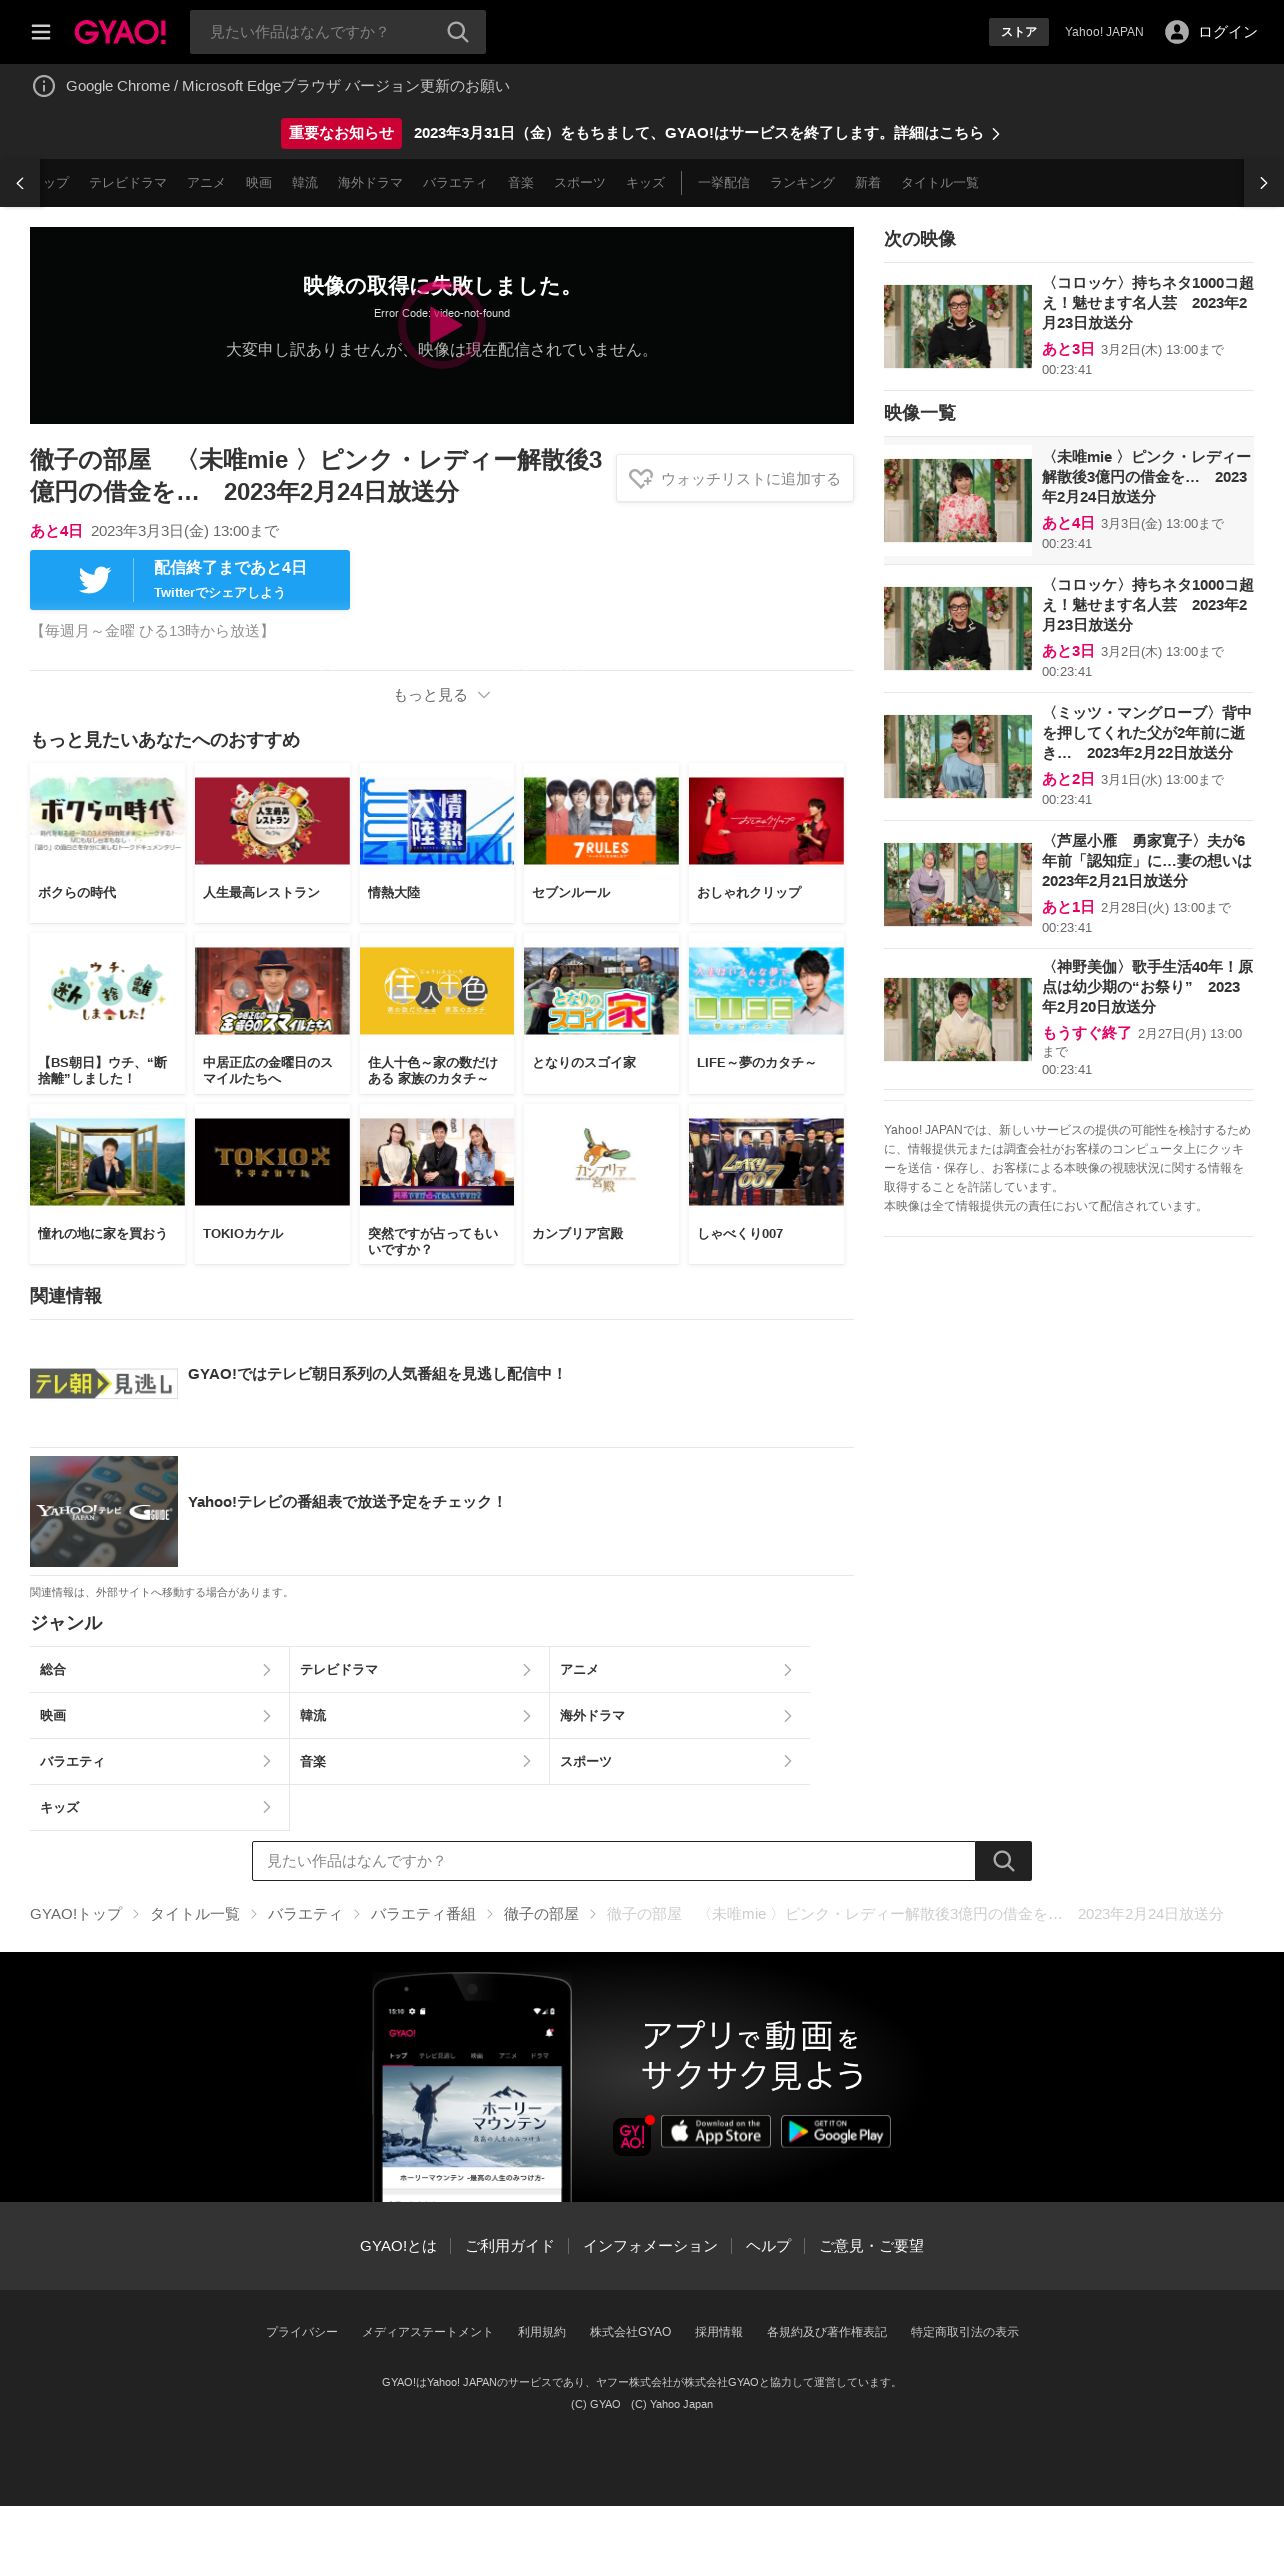Select タイトル一覧 in top navigation

(940, 183)
